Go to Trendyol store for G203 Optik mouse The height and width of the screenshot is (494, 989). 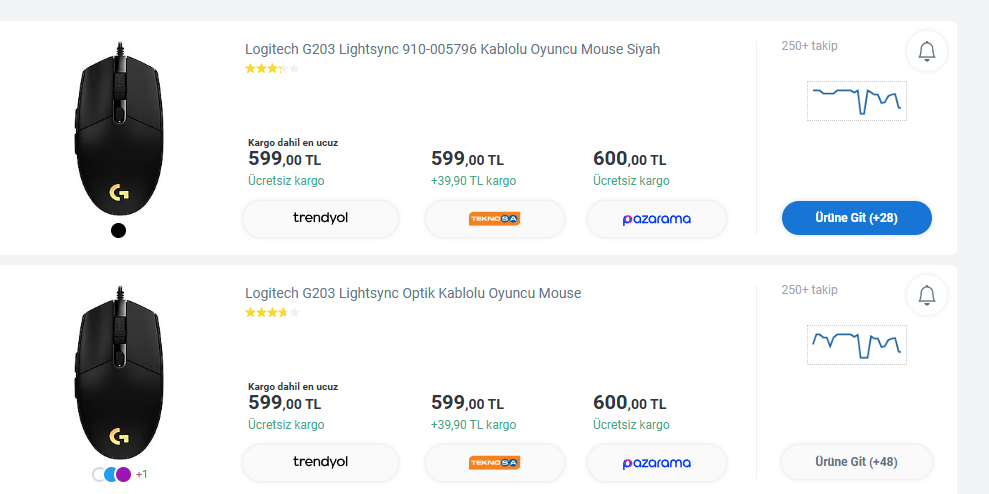click(320, 462)
